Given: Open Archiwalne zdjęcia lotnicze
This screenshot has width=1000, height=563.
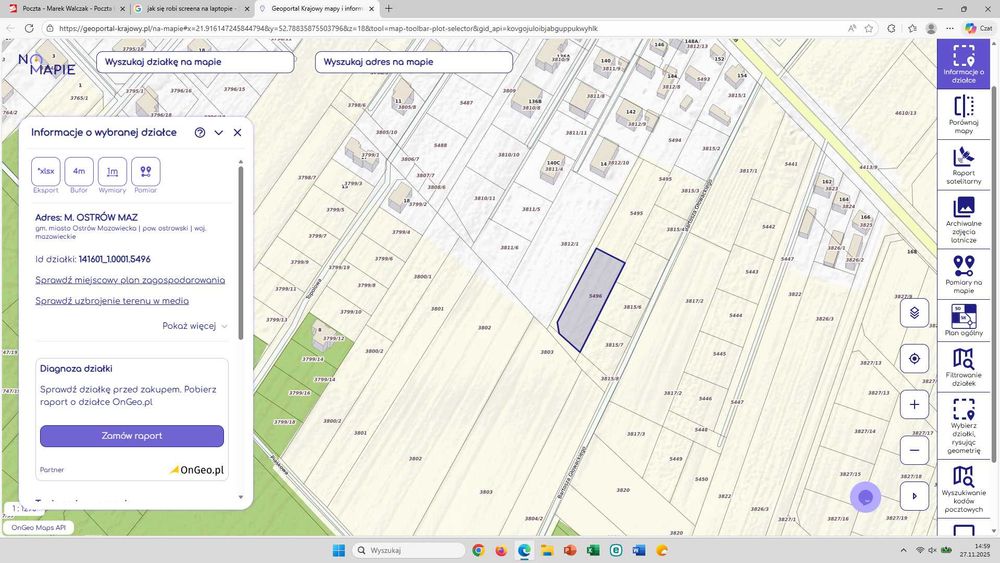Looking at the screenshot, I should [963, 221].
